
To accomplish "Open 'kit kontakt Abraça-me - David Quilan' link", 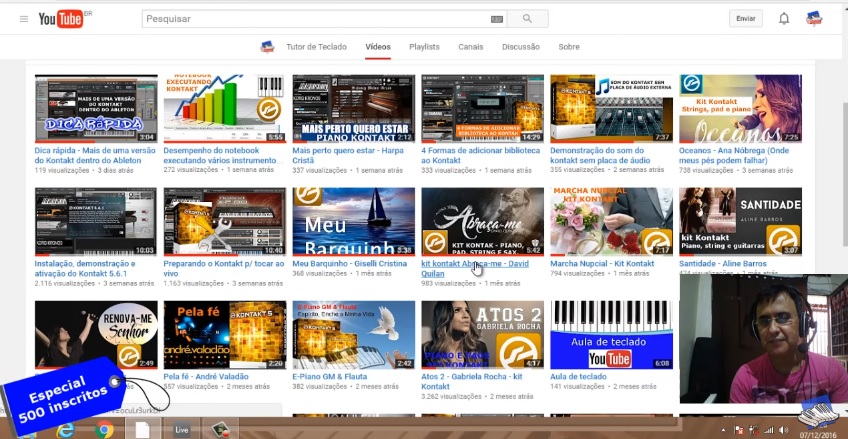I will 475,269.
